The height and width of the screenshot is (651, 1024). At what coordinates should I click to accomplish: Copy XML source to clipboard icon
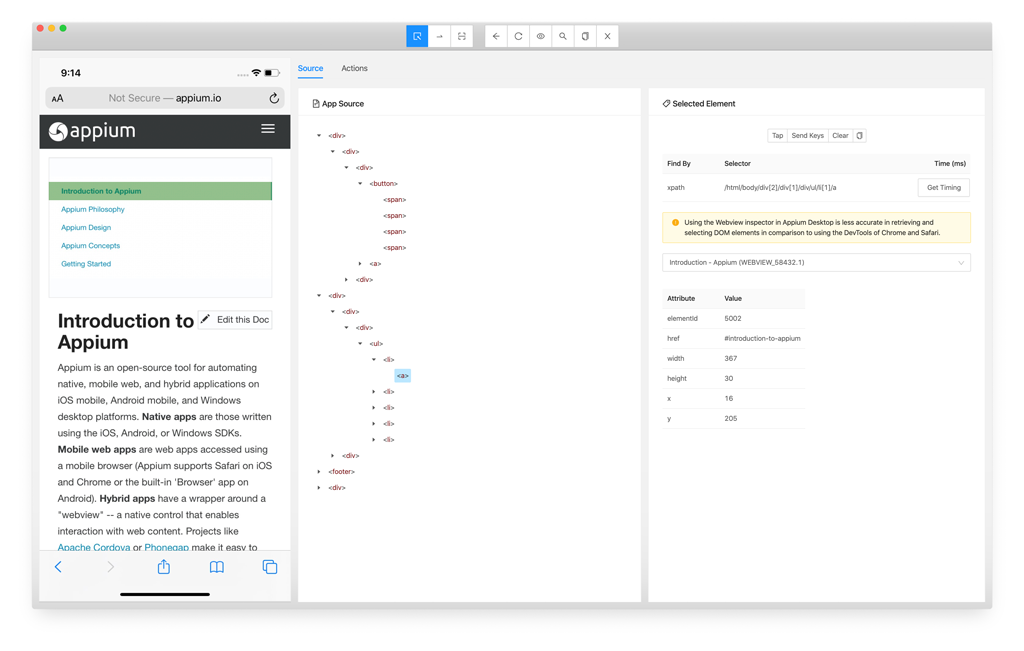[585, 37]
